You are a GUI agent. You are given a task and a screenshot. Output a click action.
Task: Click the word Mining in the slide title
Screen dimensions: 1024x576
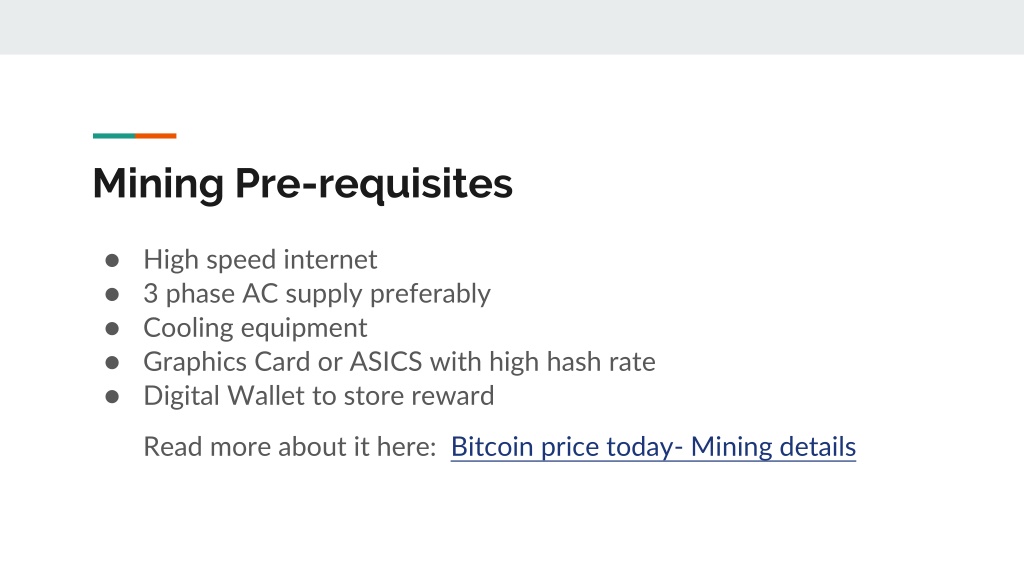[x=158, y=184]
